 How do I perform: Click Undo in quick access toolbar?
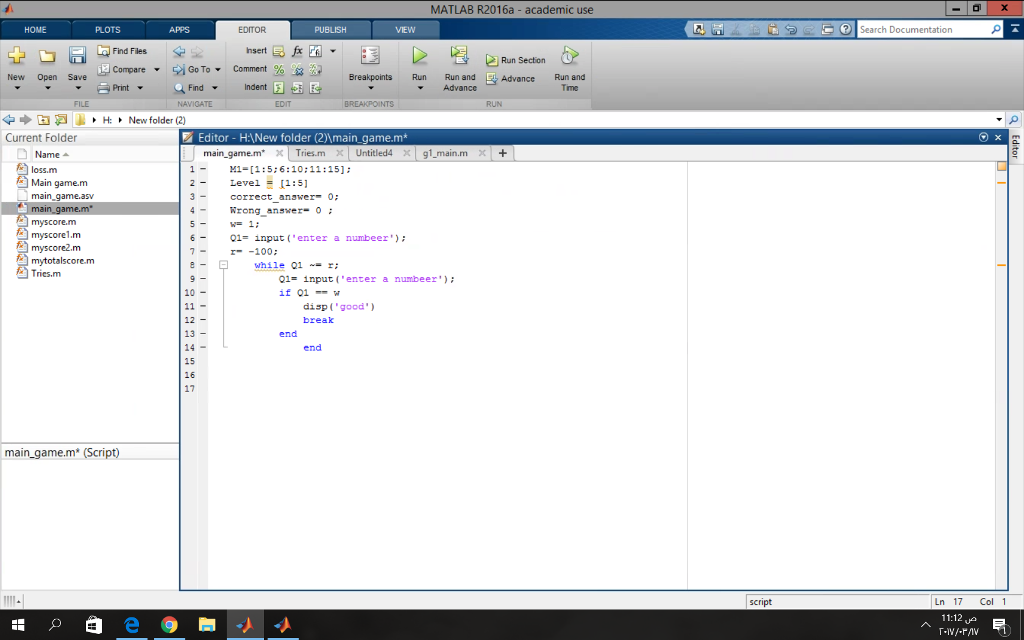click(x=791, y=29)
